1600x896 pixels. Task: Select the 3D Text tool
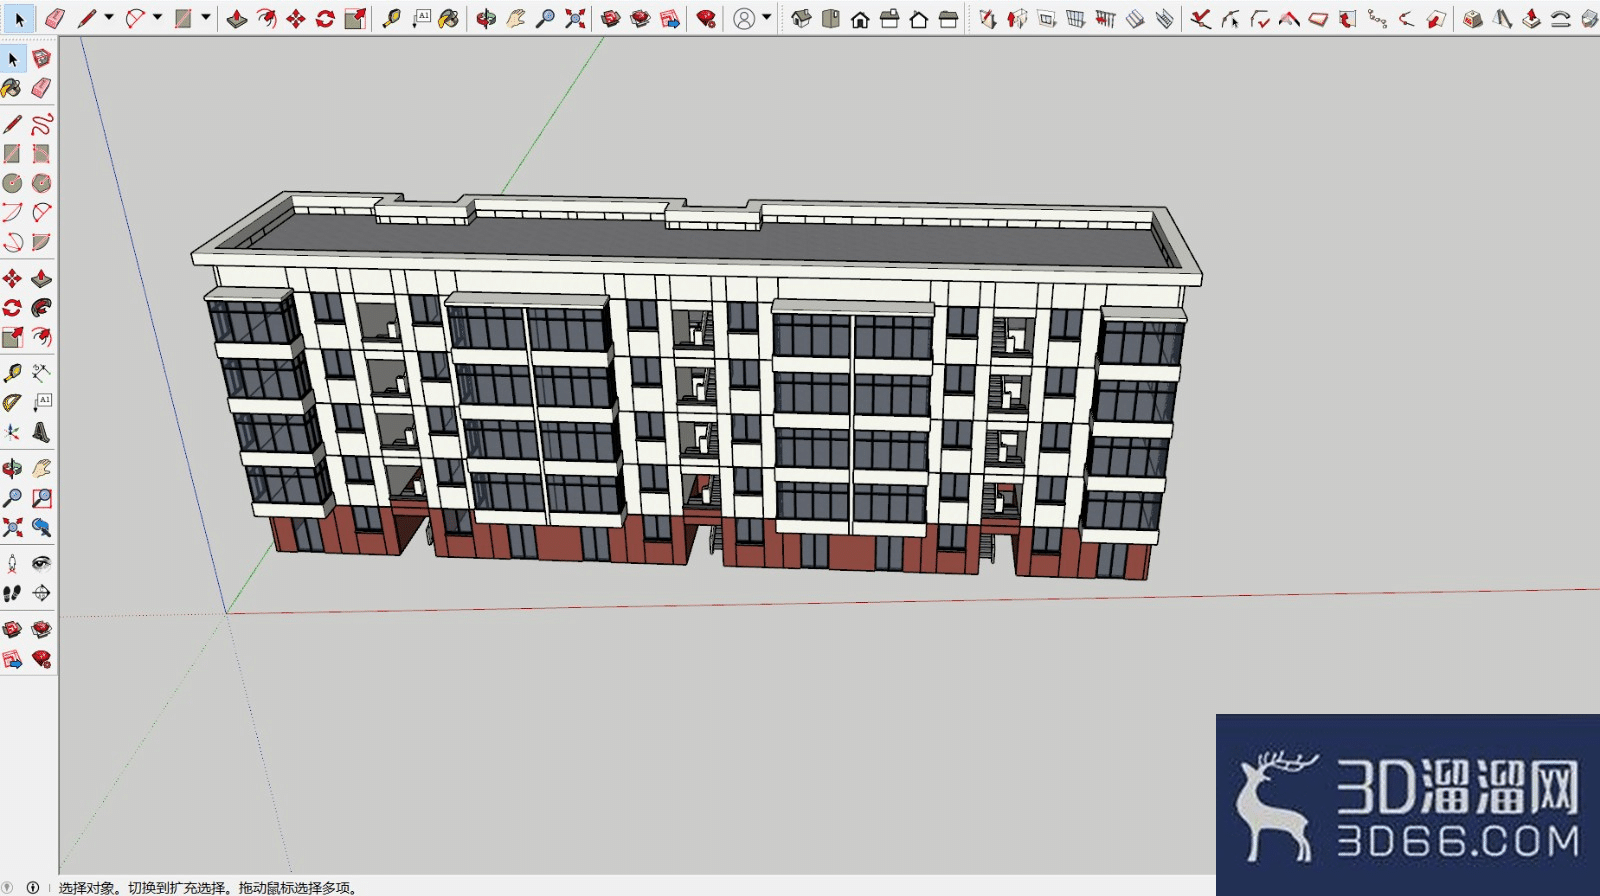(41, 432)
